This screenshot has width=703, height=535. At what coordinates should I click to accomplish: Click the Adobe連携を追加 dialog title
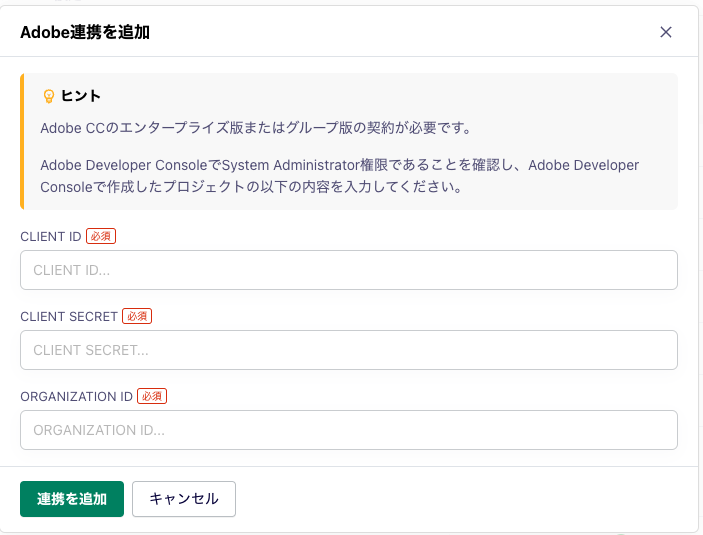click(x=85, y=32)
